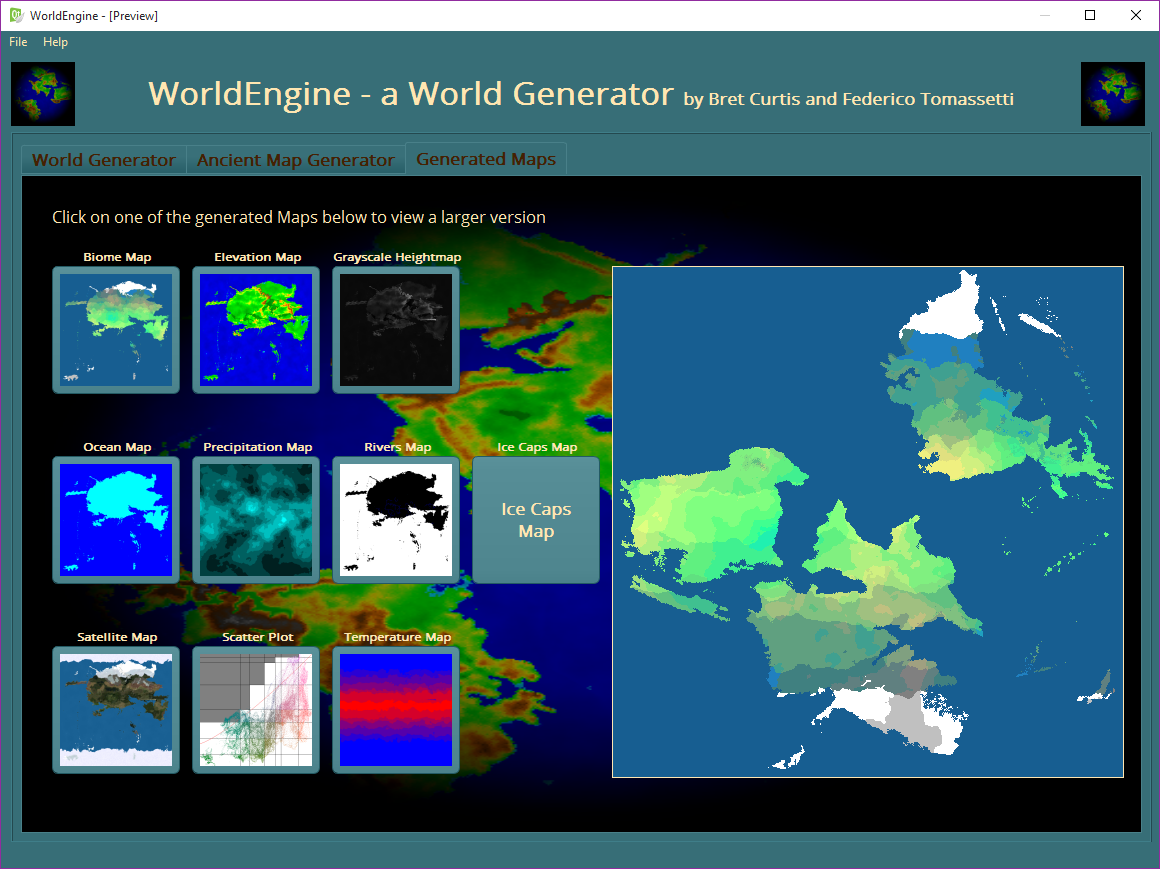Open the Scatter Plot thumbnail
This screenshot has width=1160, height=869.
click(256, 710)
